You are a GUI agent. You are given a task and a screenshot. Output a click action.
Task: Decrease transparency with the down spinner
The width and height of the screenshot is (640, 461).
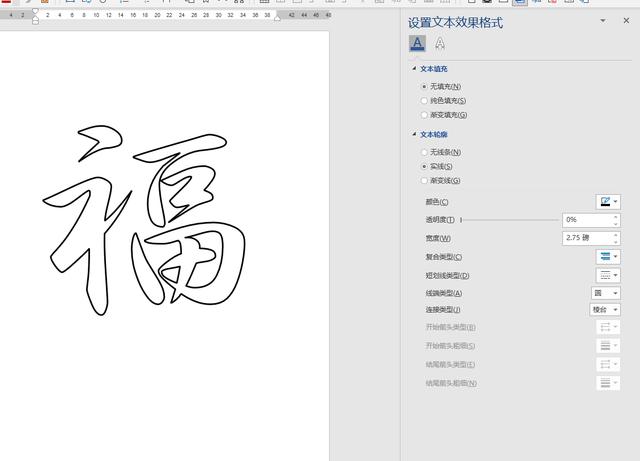click(x=616, y=223)
